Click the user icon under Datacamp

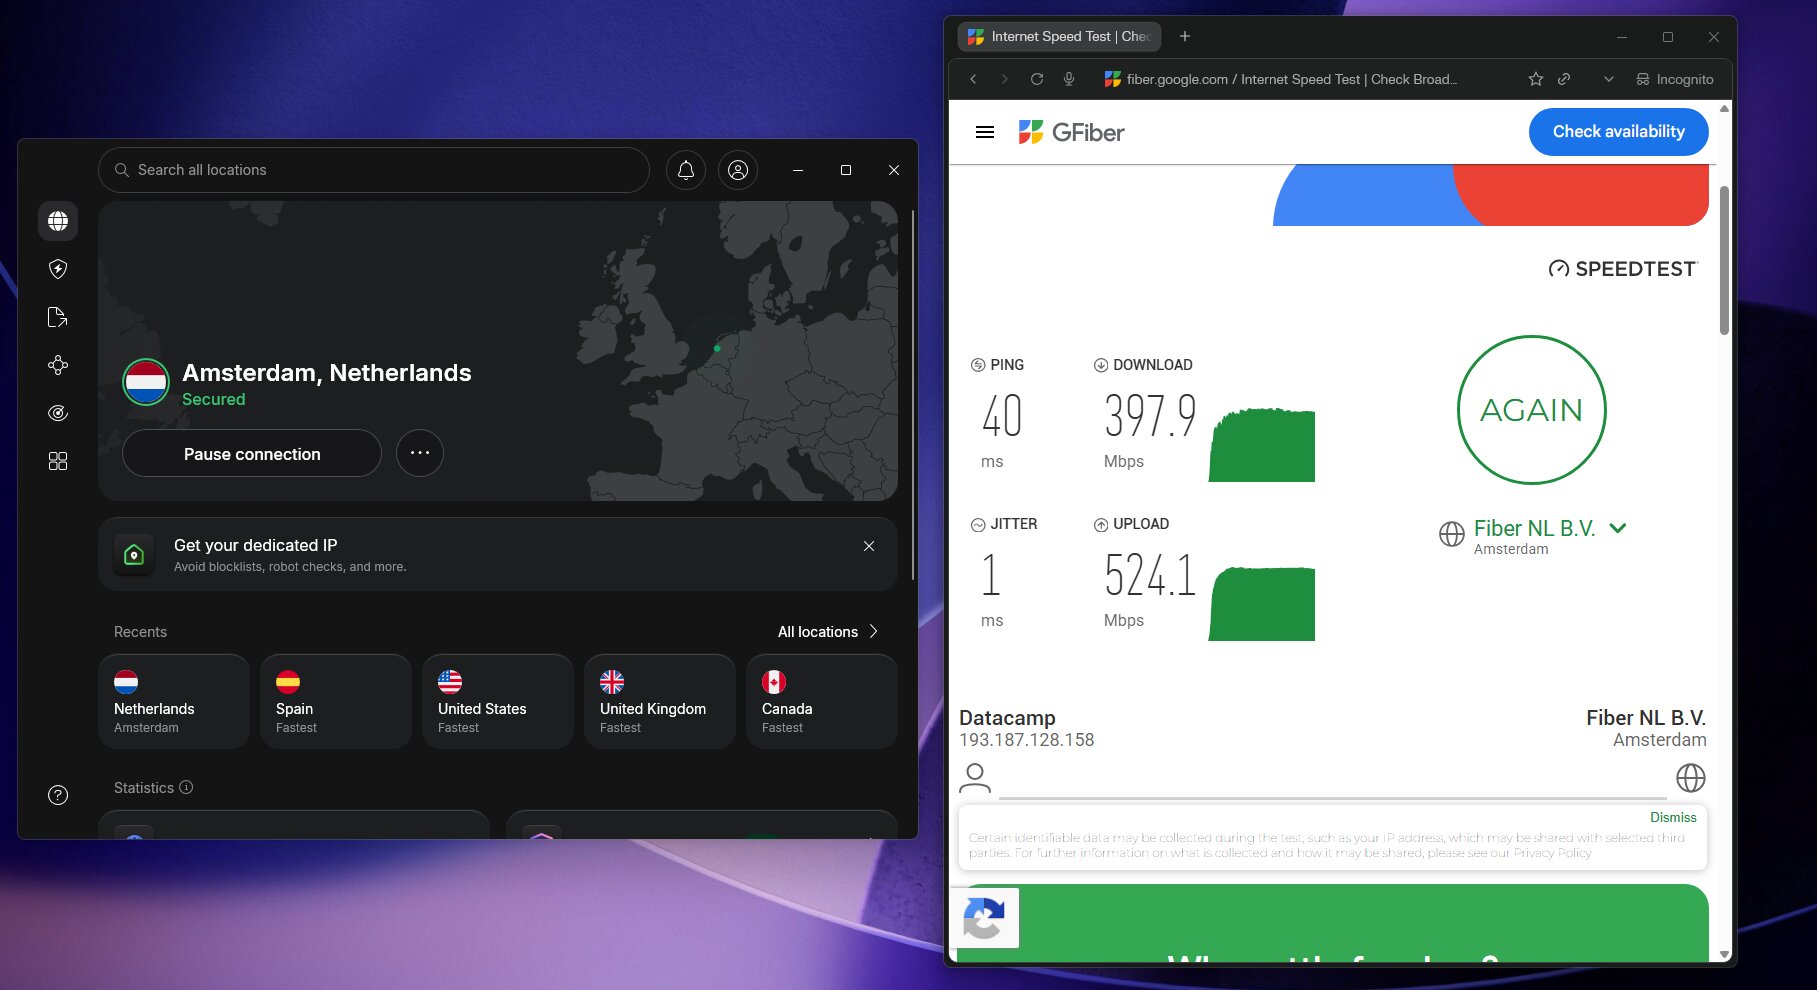[975, 778]
